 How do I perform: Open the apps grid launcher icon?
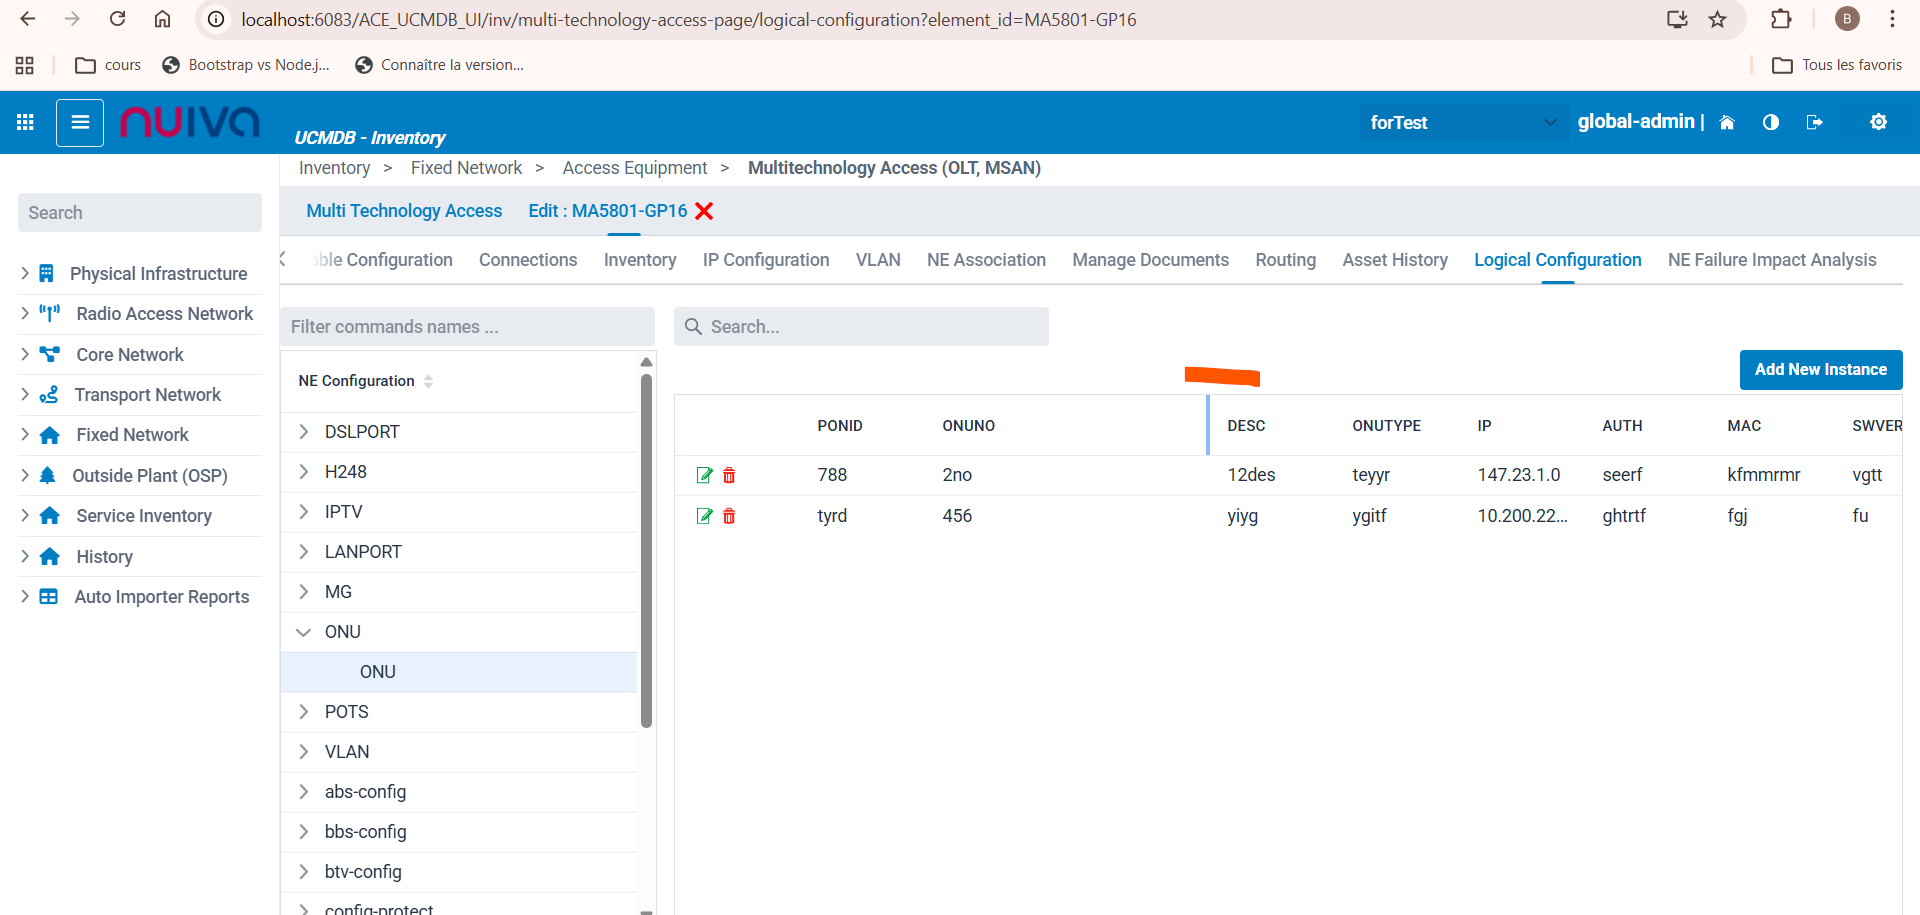25,122
